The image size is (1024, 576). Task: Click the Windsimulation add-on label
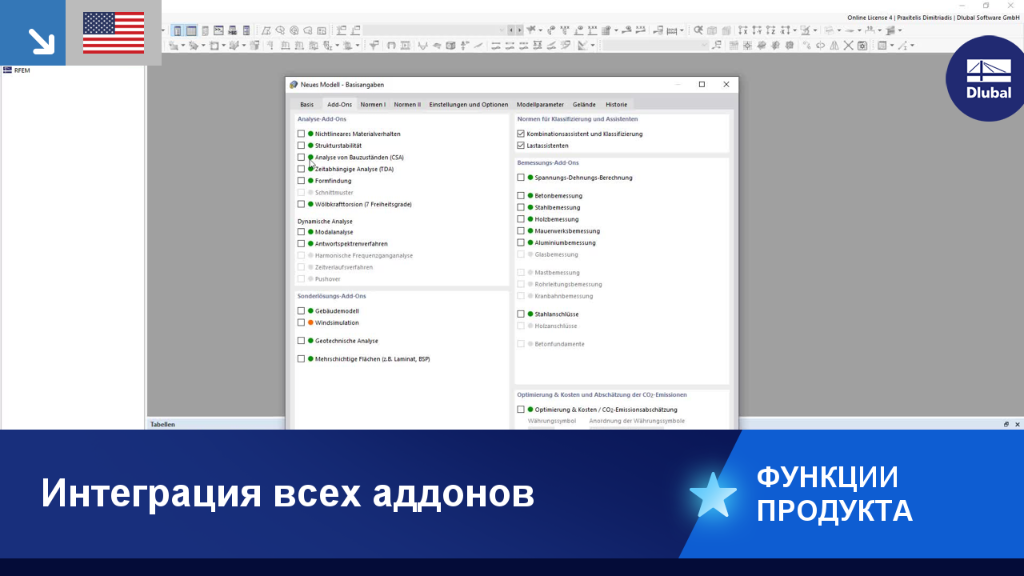coord(337,323)
